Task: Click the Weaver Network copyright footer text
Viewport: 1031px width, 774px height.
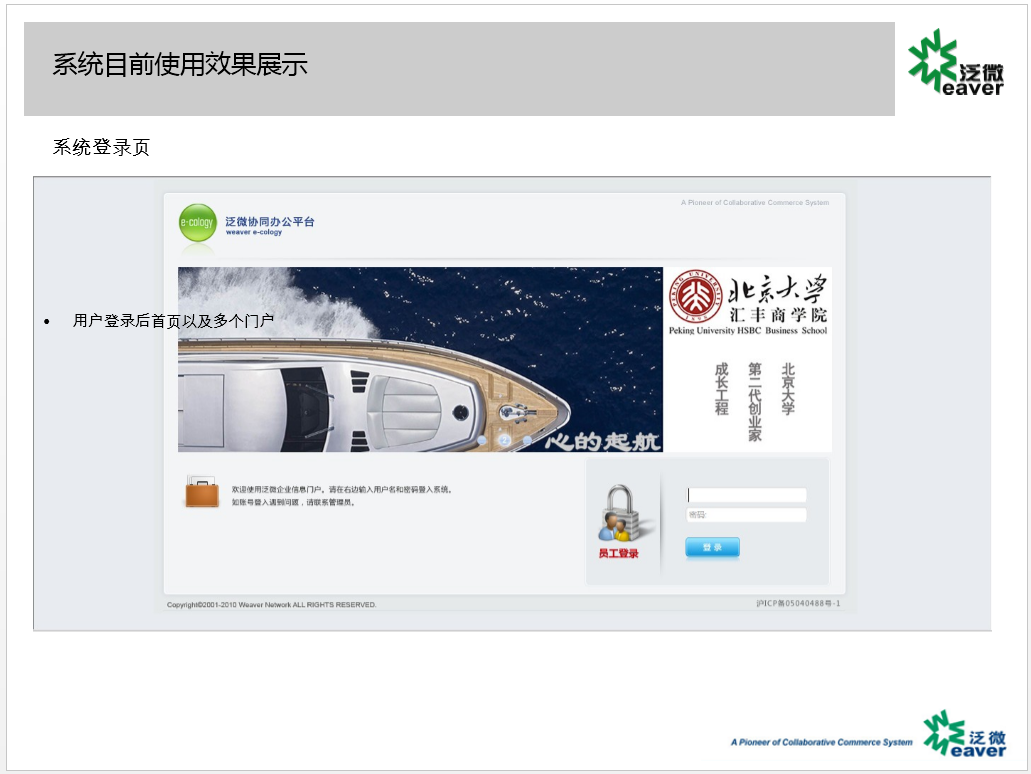Action: pos(272,604)
